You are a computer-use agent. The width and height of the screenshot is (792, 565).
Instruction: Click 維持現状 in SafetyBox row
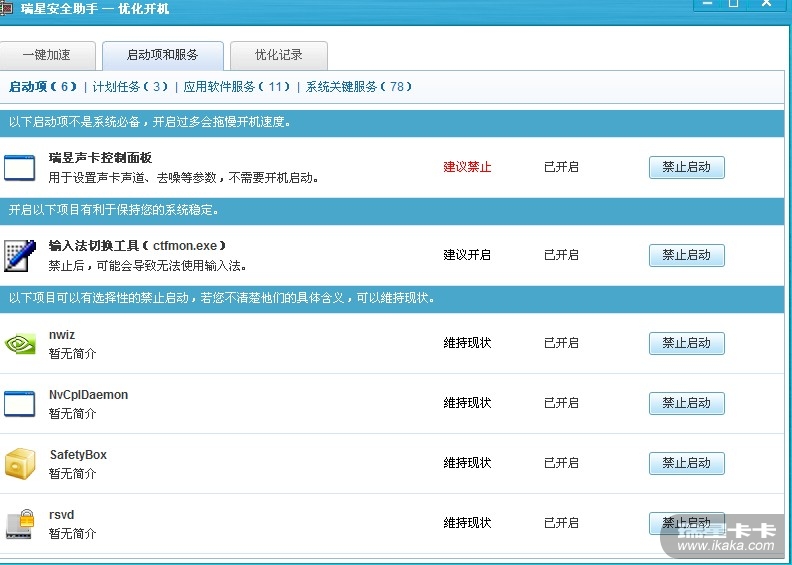(x=467, y=463)
